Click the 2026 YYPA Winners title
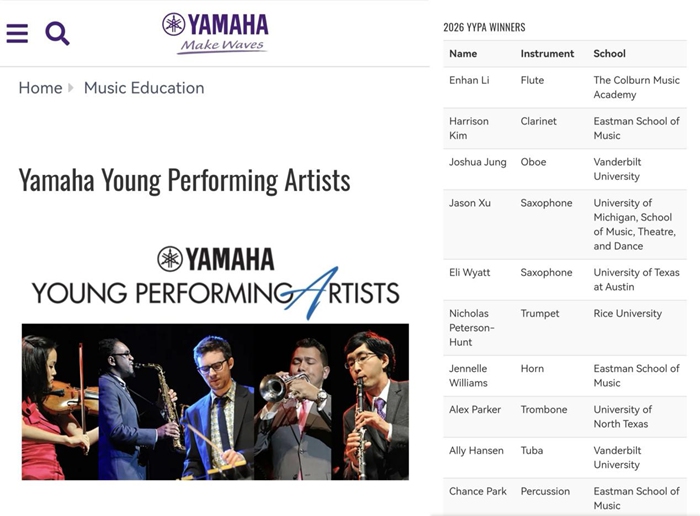Viewport: 700px width, 516px height. point(484,27)
